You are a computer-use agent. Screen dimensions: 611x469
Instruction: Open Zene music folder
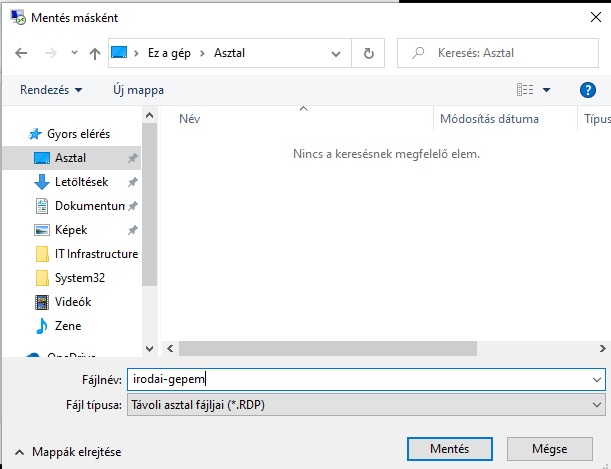click(67, 326)
